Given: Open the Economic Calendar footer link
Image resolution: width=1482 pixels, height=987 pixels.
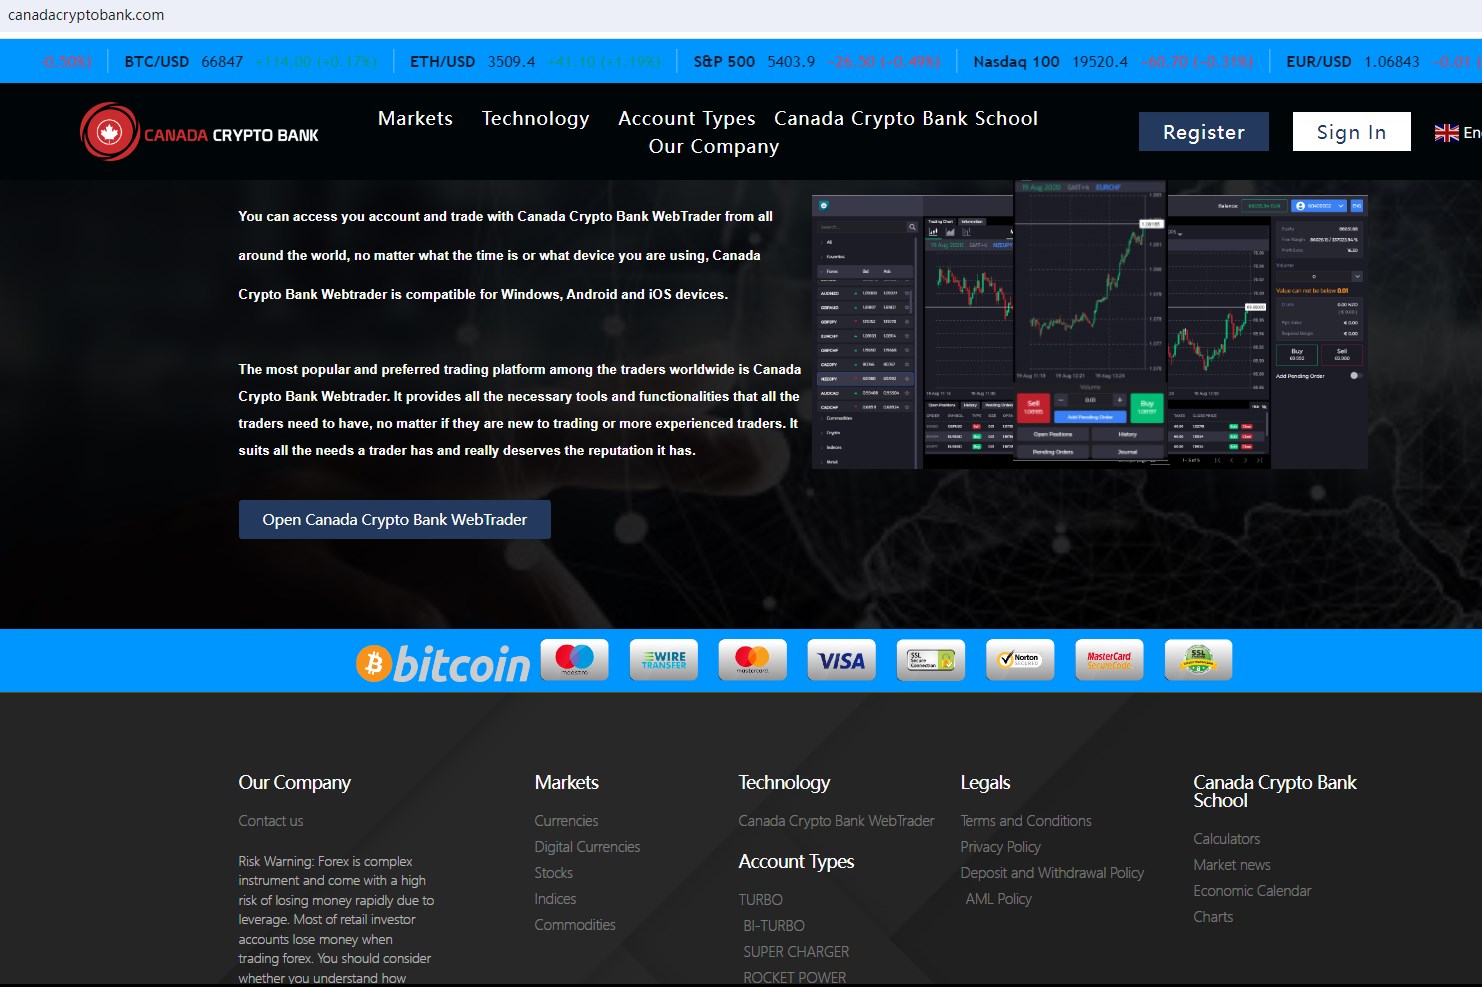Looking at the screenshot, I should (x=1252, y=891).
